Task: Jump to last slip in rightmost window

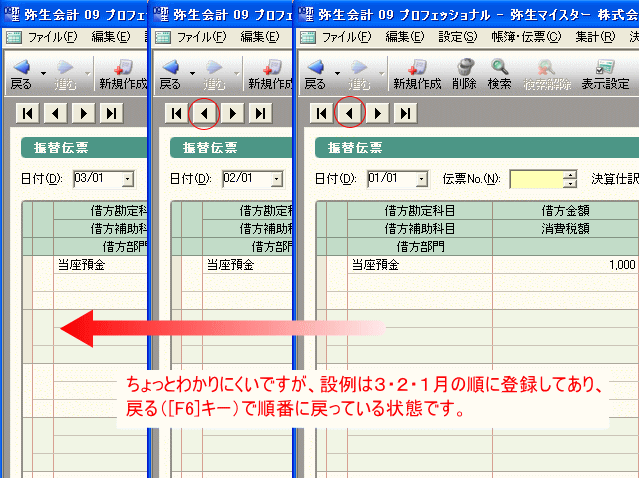Action: point(405,113)
